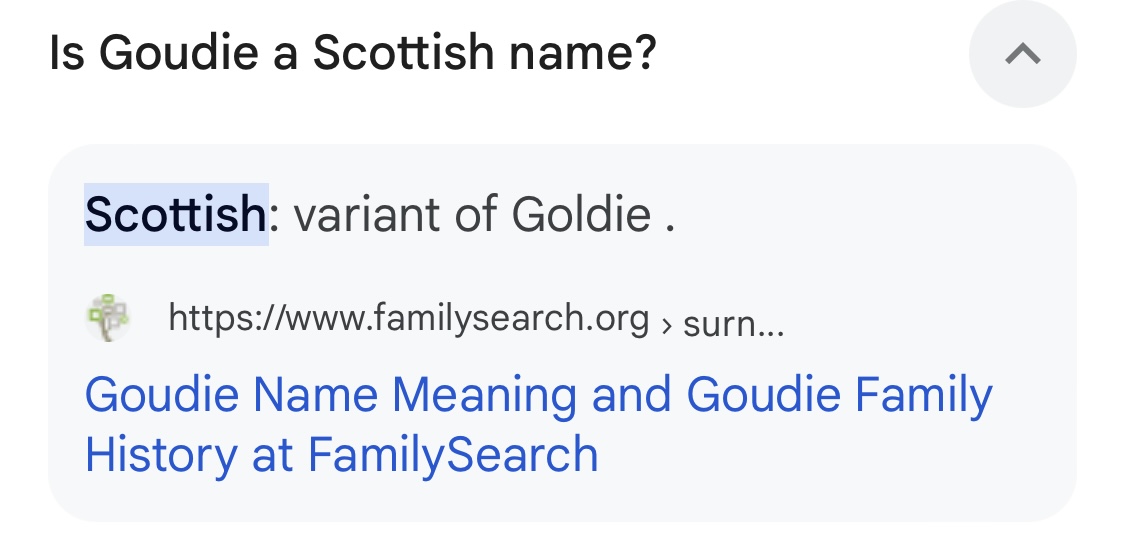Click "FamilySearch" at the end of the link title

pyautogui.click(x=452, y=455)
